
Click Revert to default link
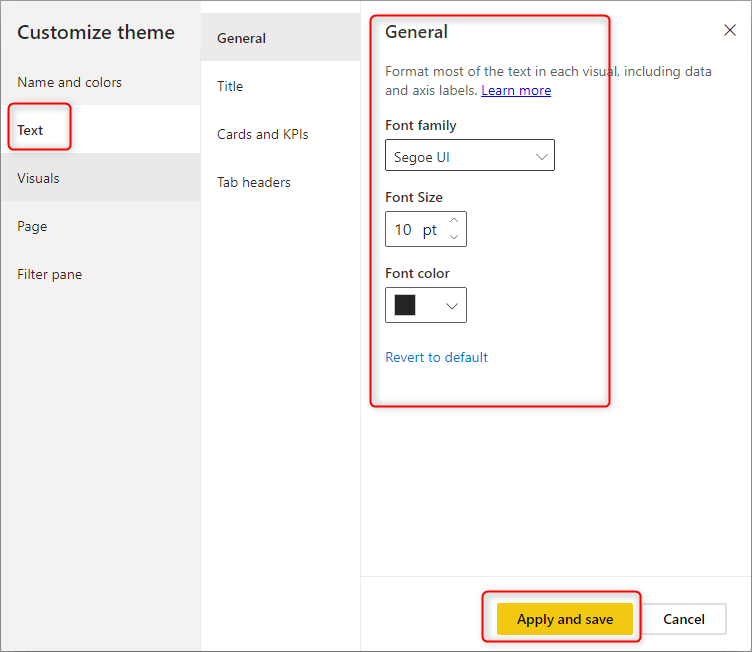click(436, 357)
